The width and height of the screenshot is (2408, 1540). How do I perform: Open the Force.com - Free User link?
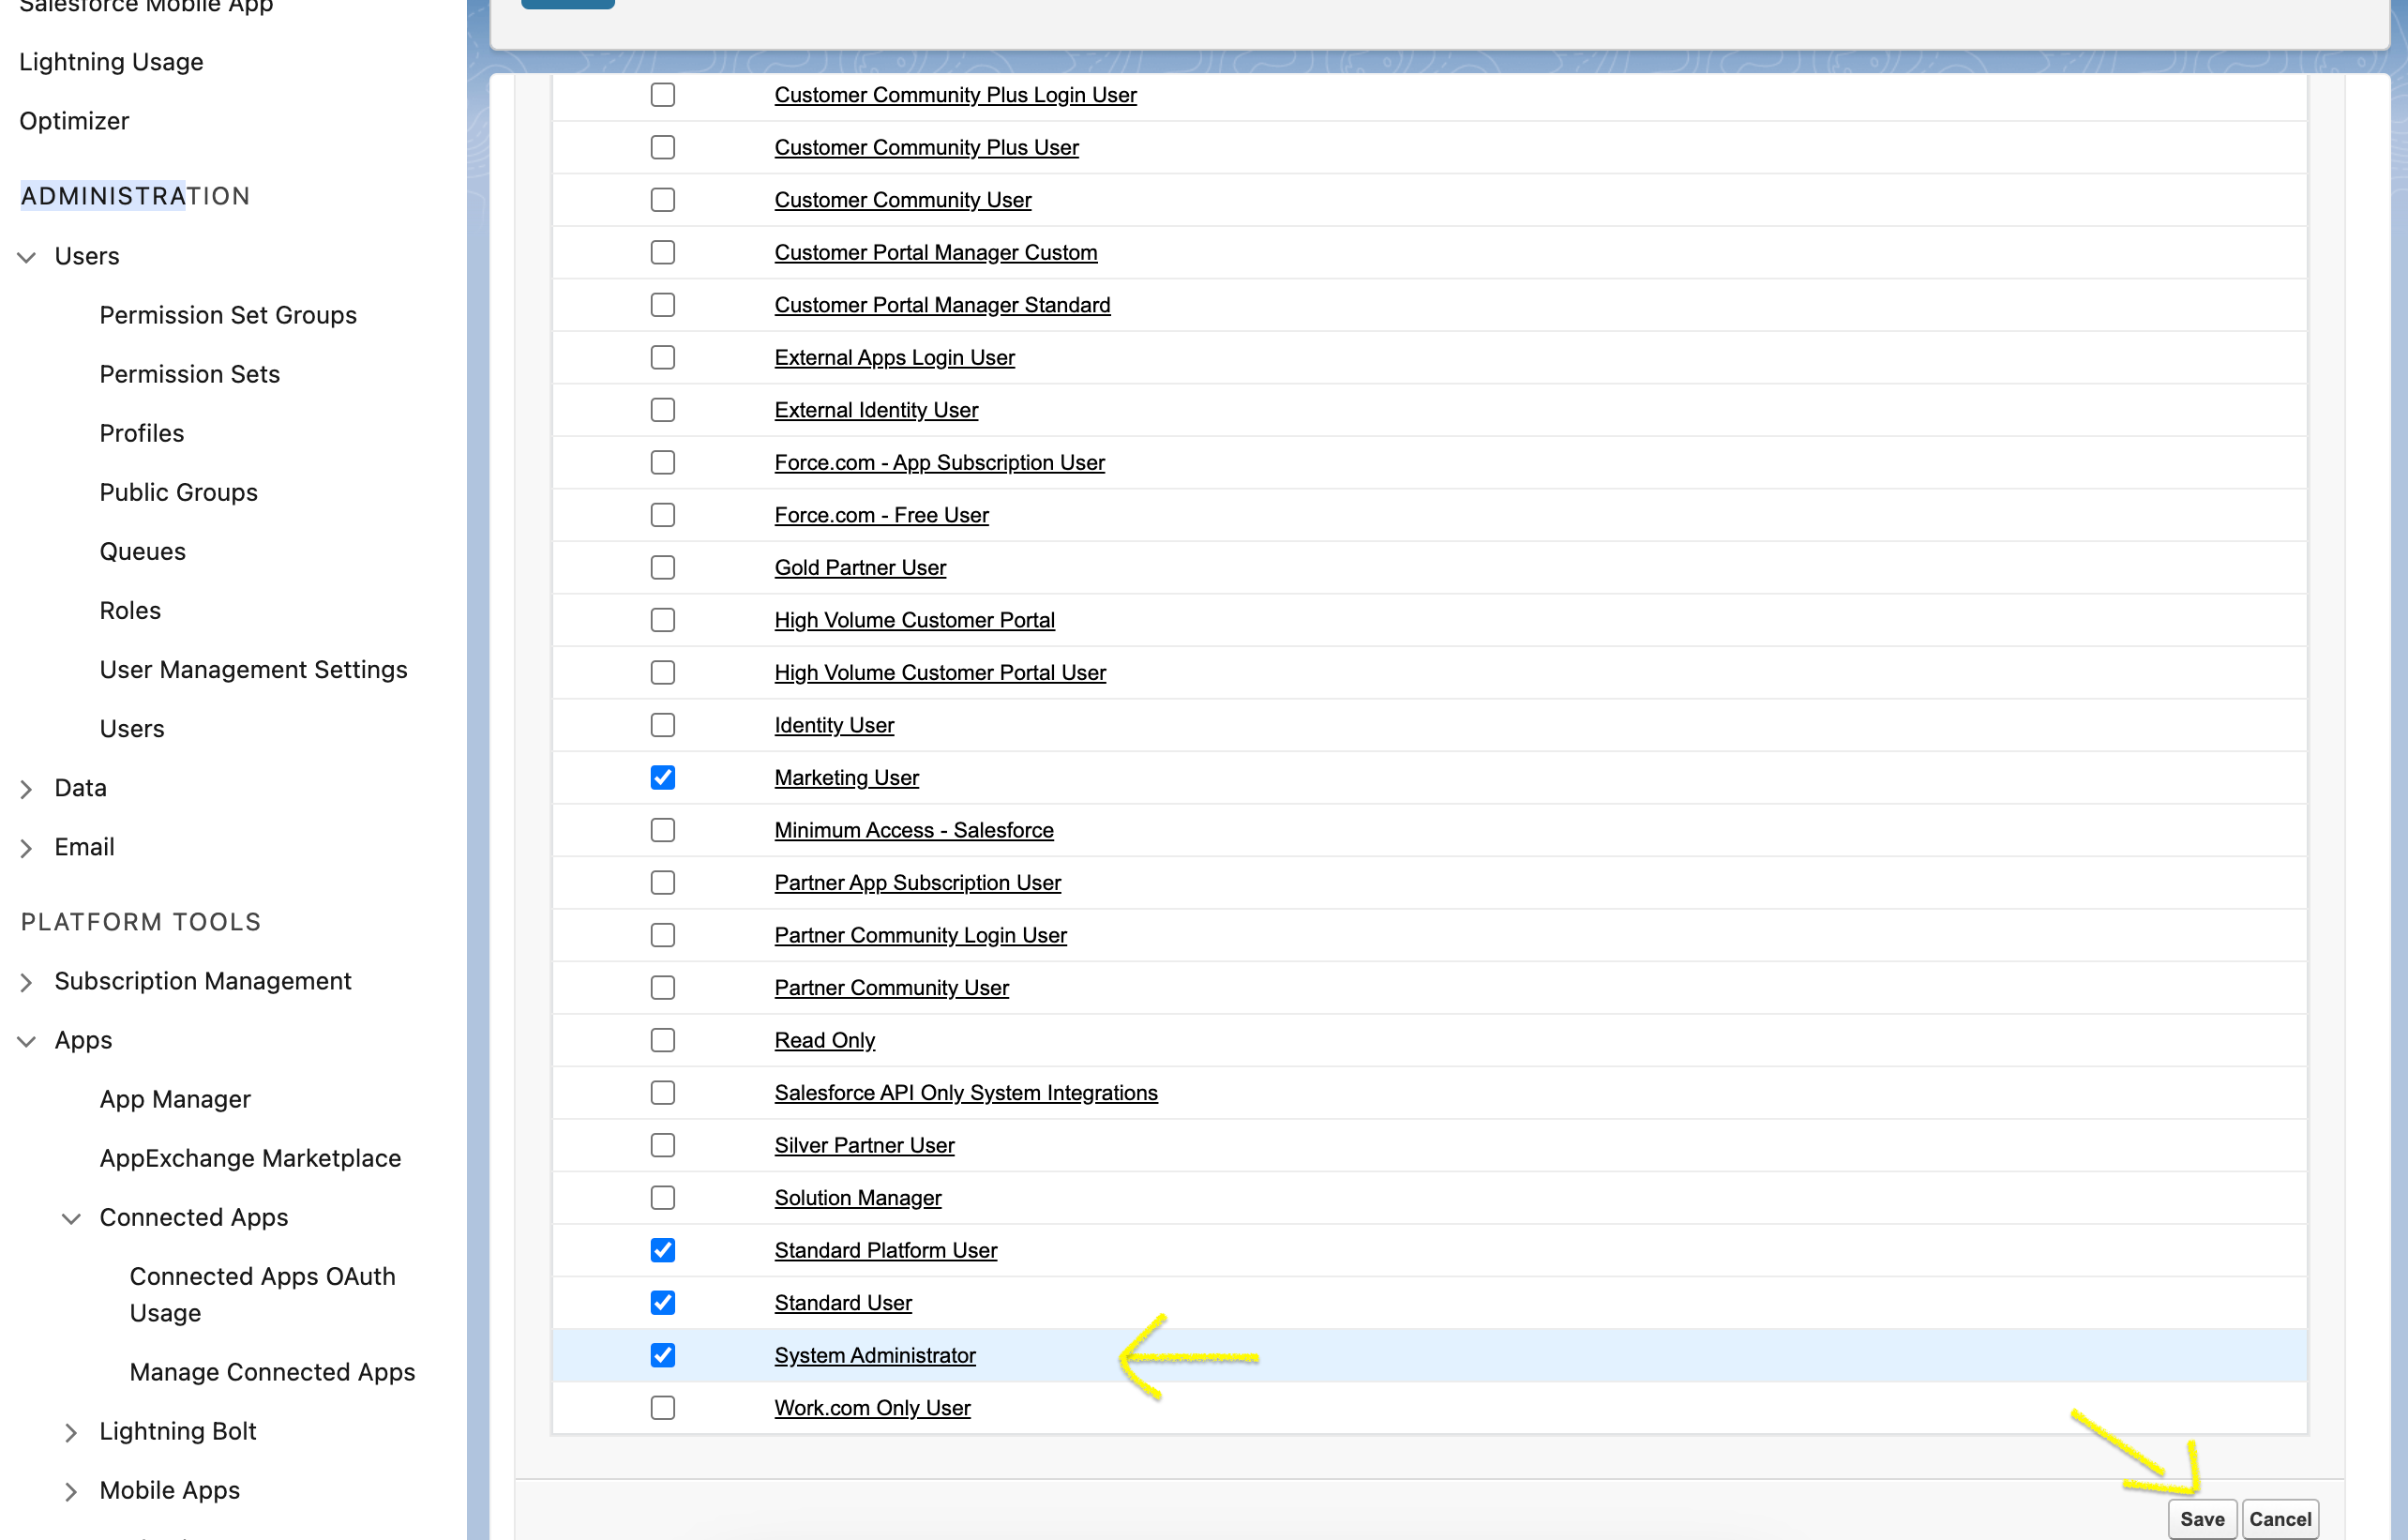[881, 515]
